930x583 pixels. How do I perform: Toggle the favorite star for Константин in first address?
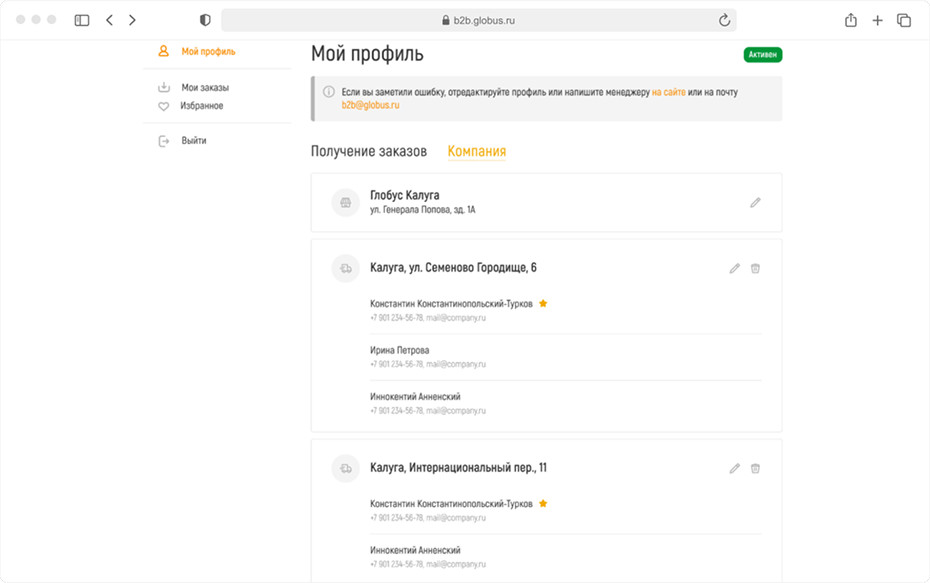543,303
